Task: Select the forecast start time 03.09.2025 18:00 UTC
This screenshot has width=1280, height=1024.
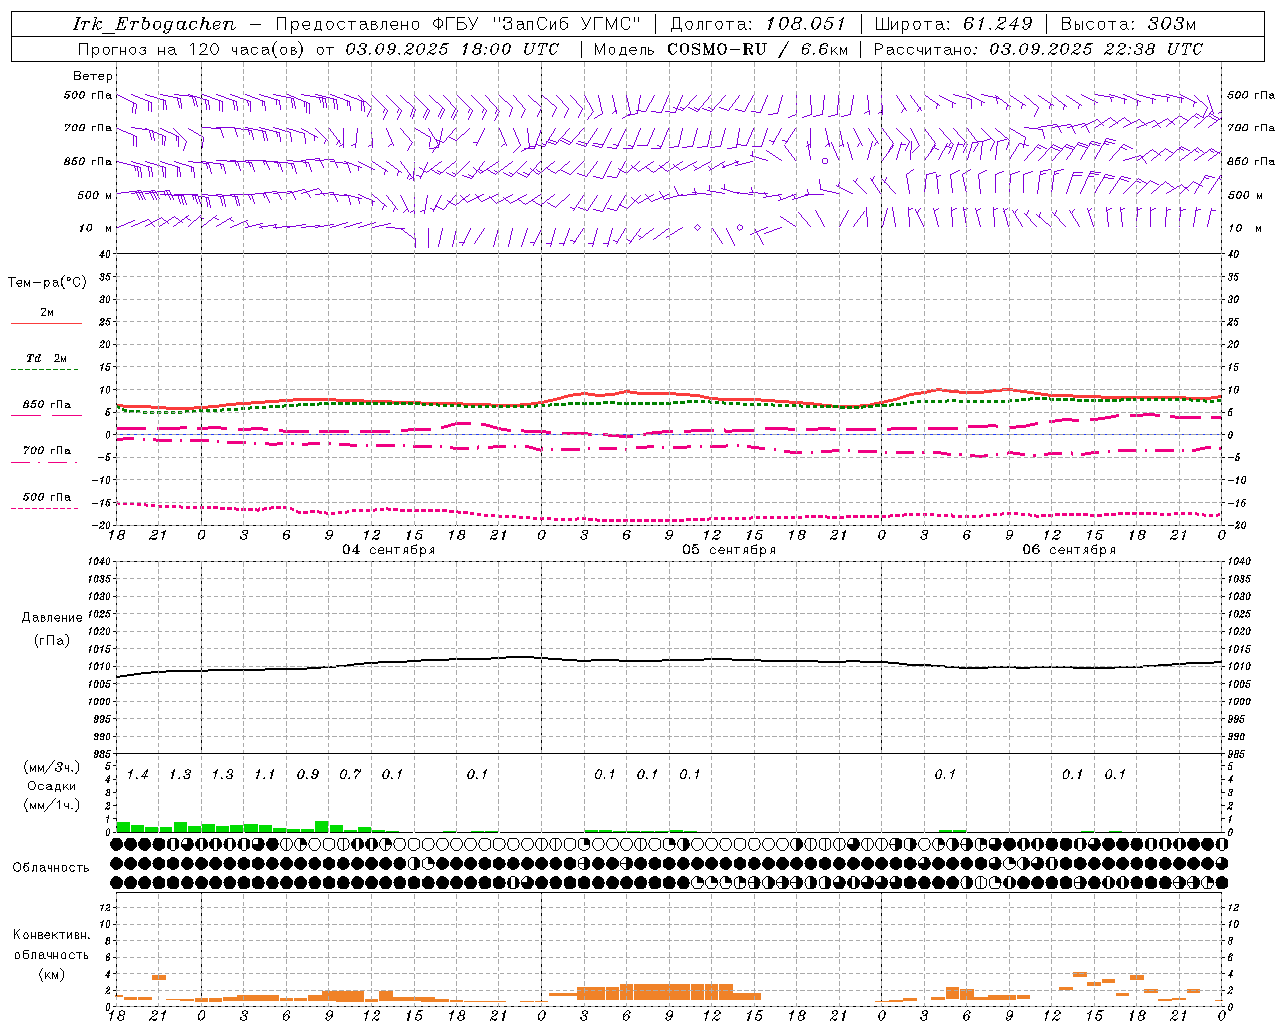Action: [x=452, y=49]
